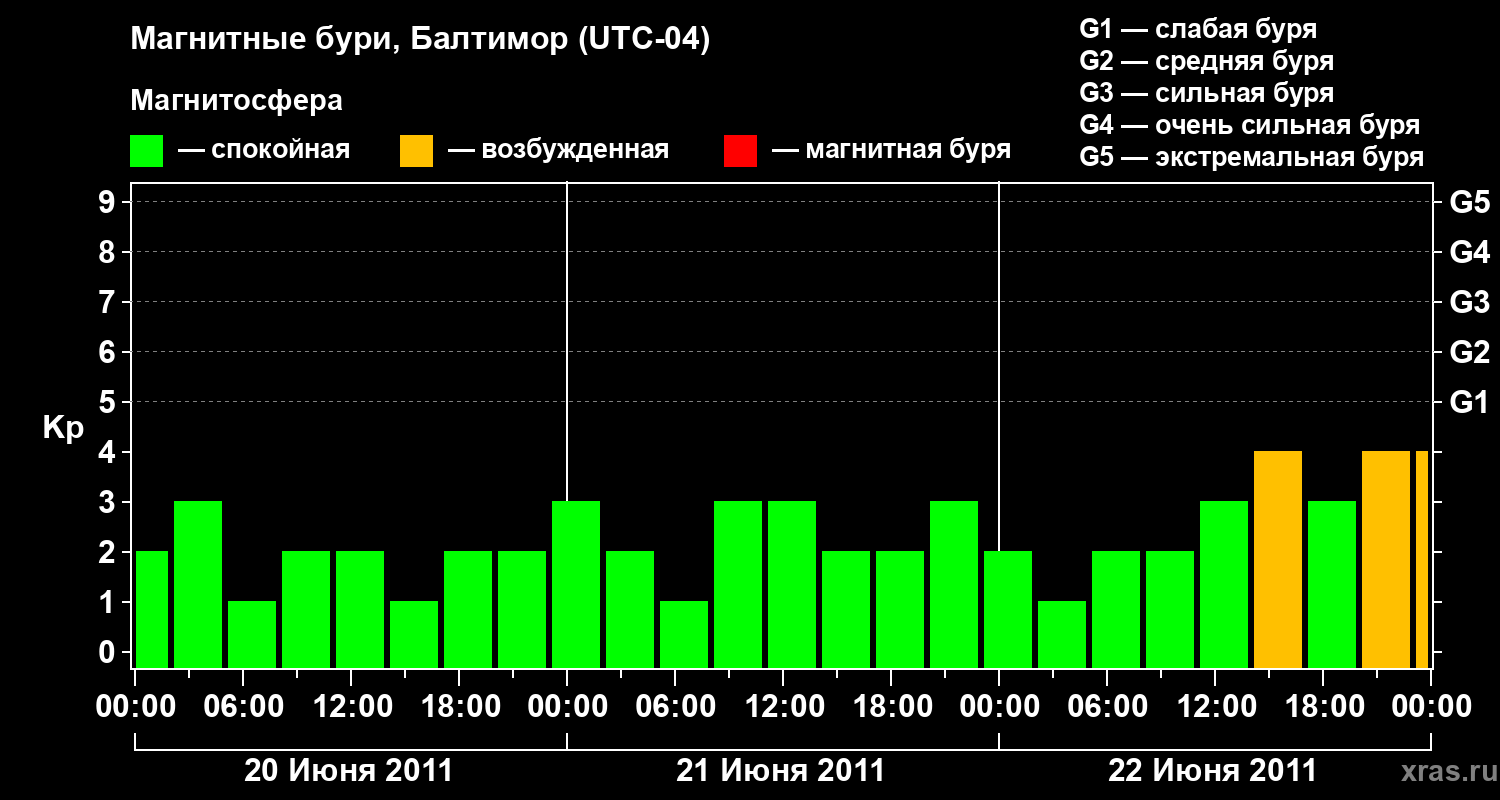Click the green 'спокойная' legend swatch
1500x800 pixels.
pos(146,151)
